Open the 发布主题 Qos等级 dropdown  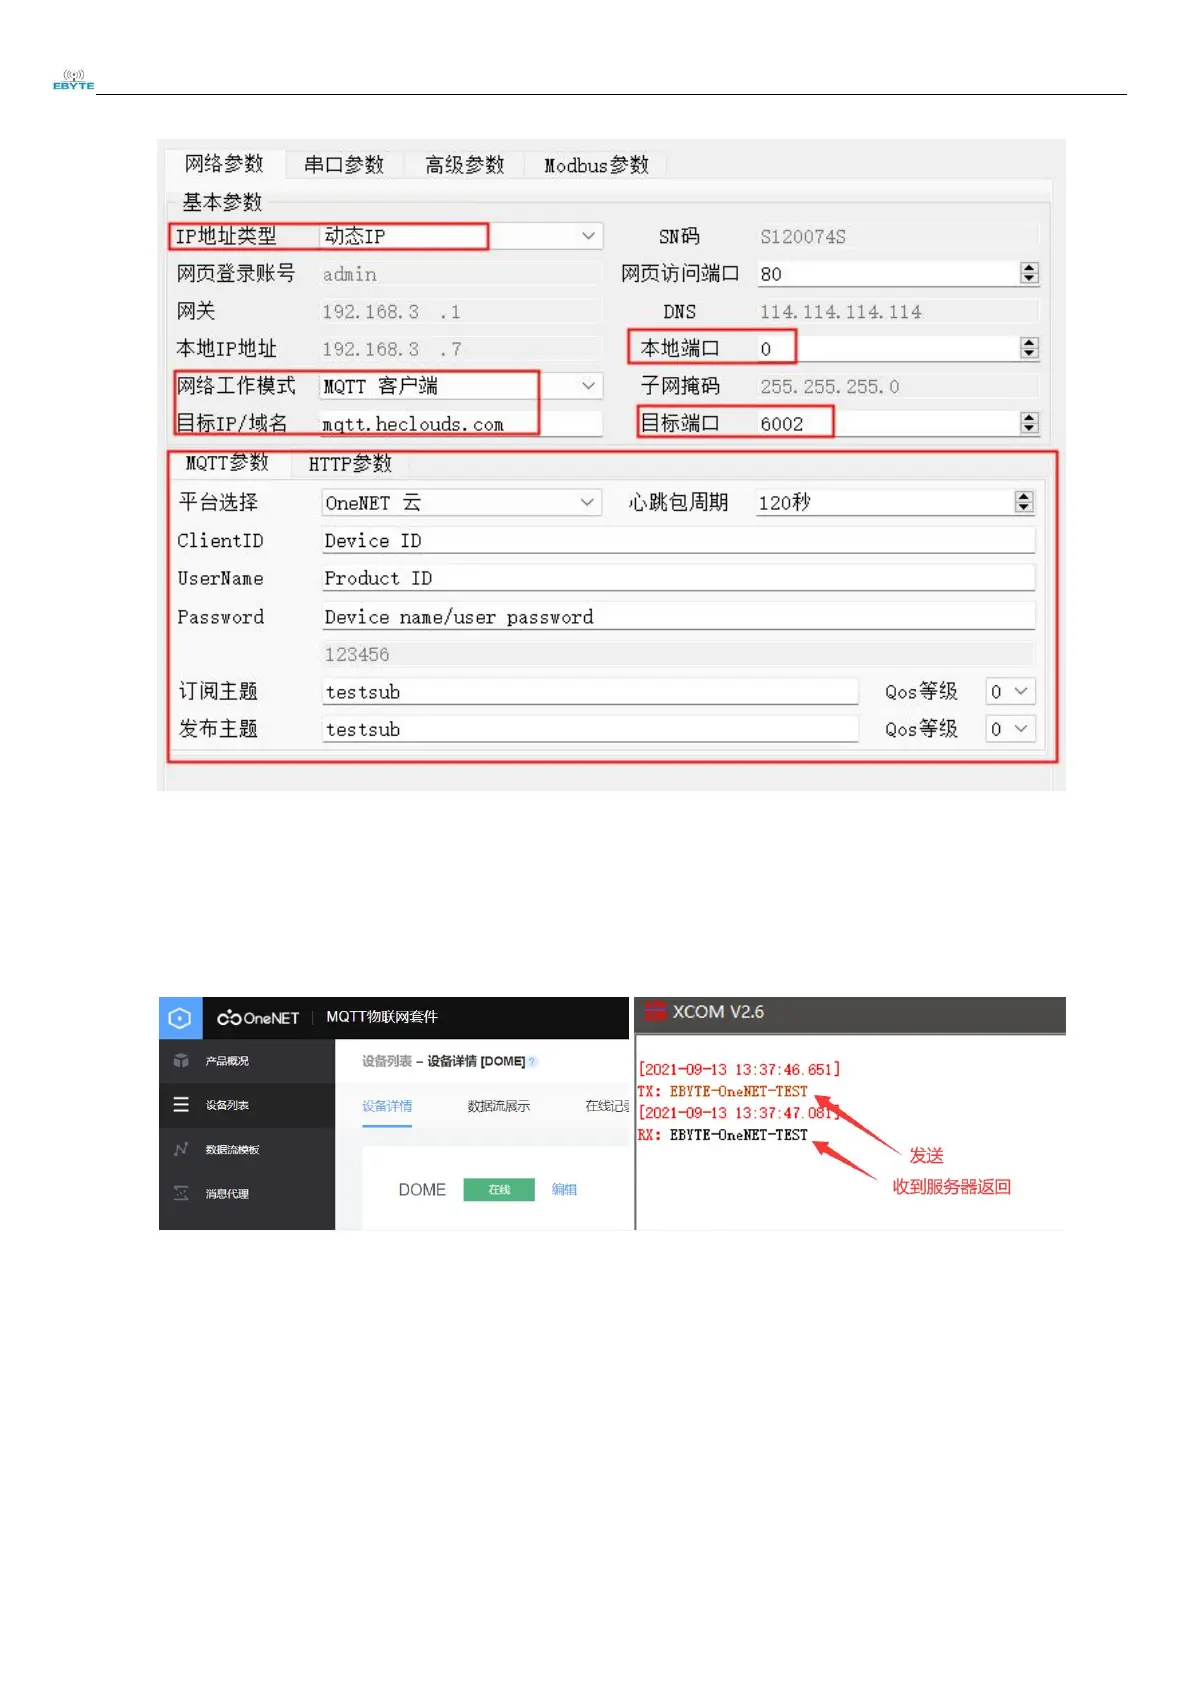click(x=1009, y=729)
